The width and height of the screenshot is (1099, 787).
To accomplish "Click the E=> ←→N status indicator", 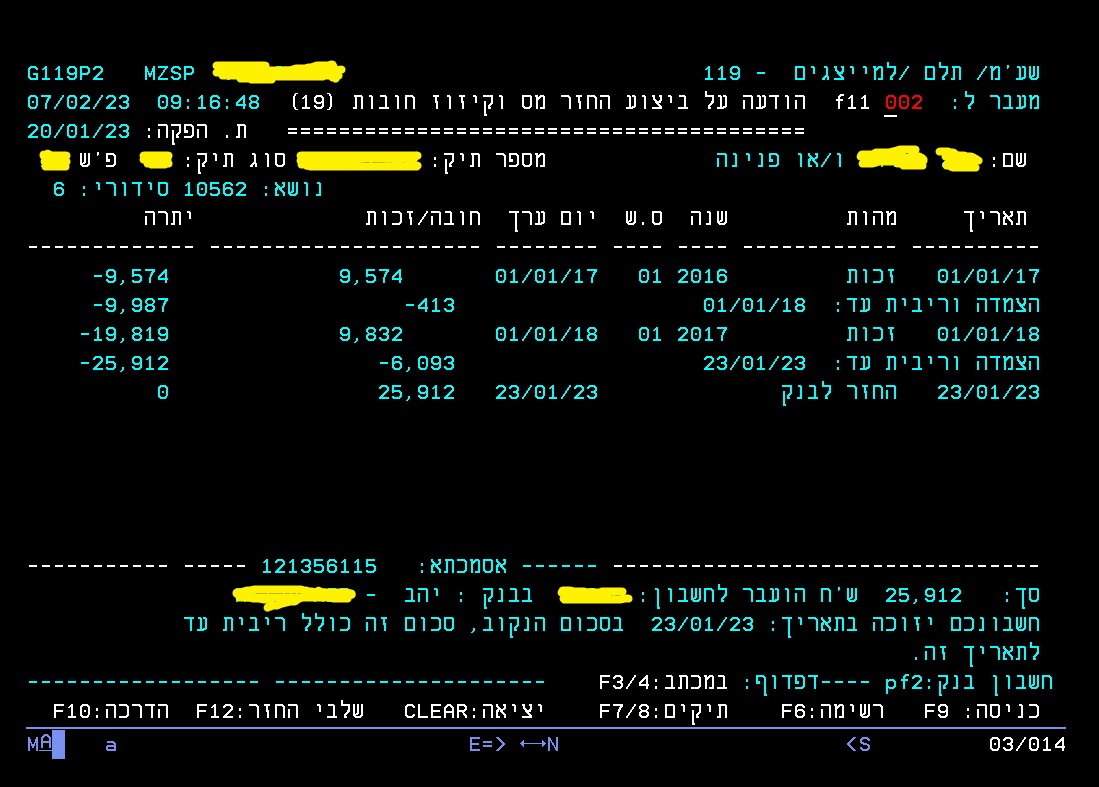I will [x=513, y=744].
